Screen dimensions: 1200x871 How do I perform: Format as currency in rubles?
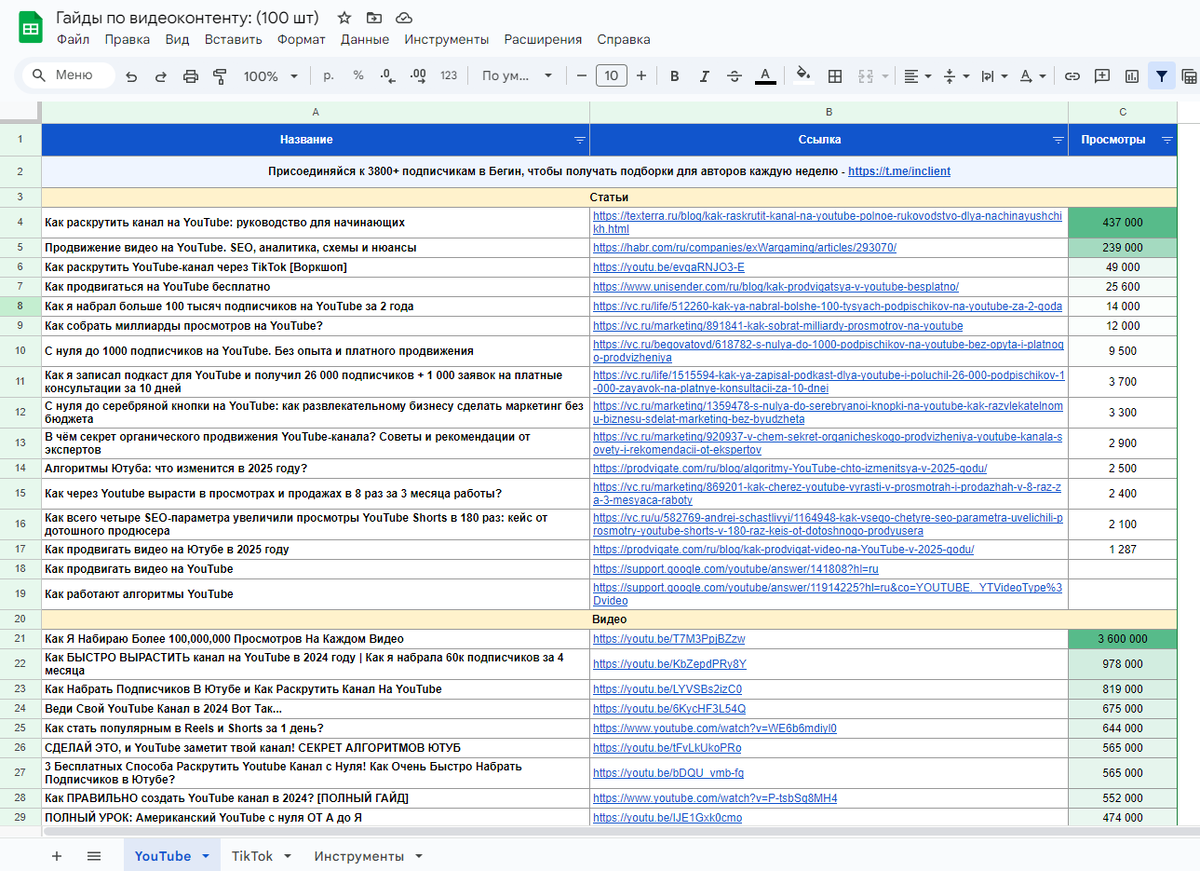point(328,76)
